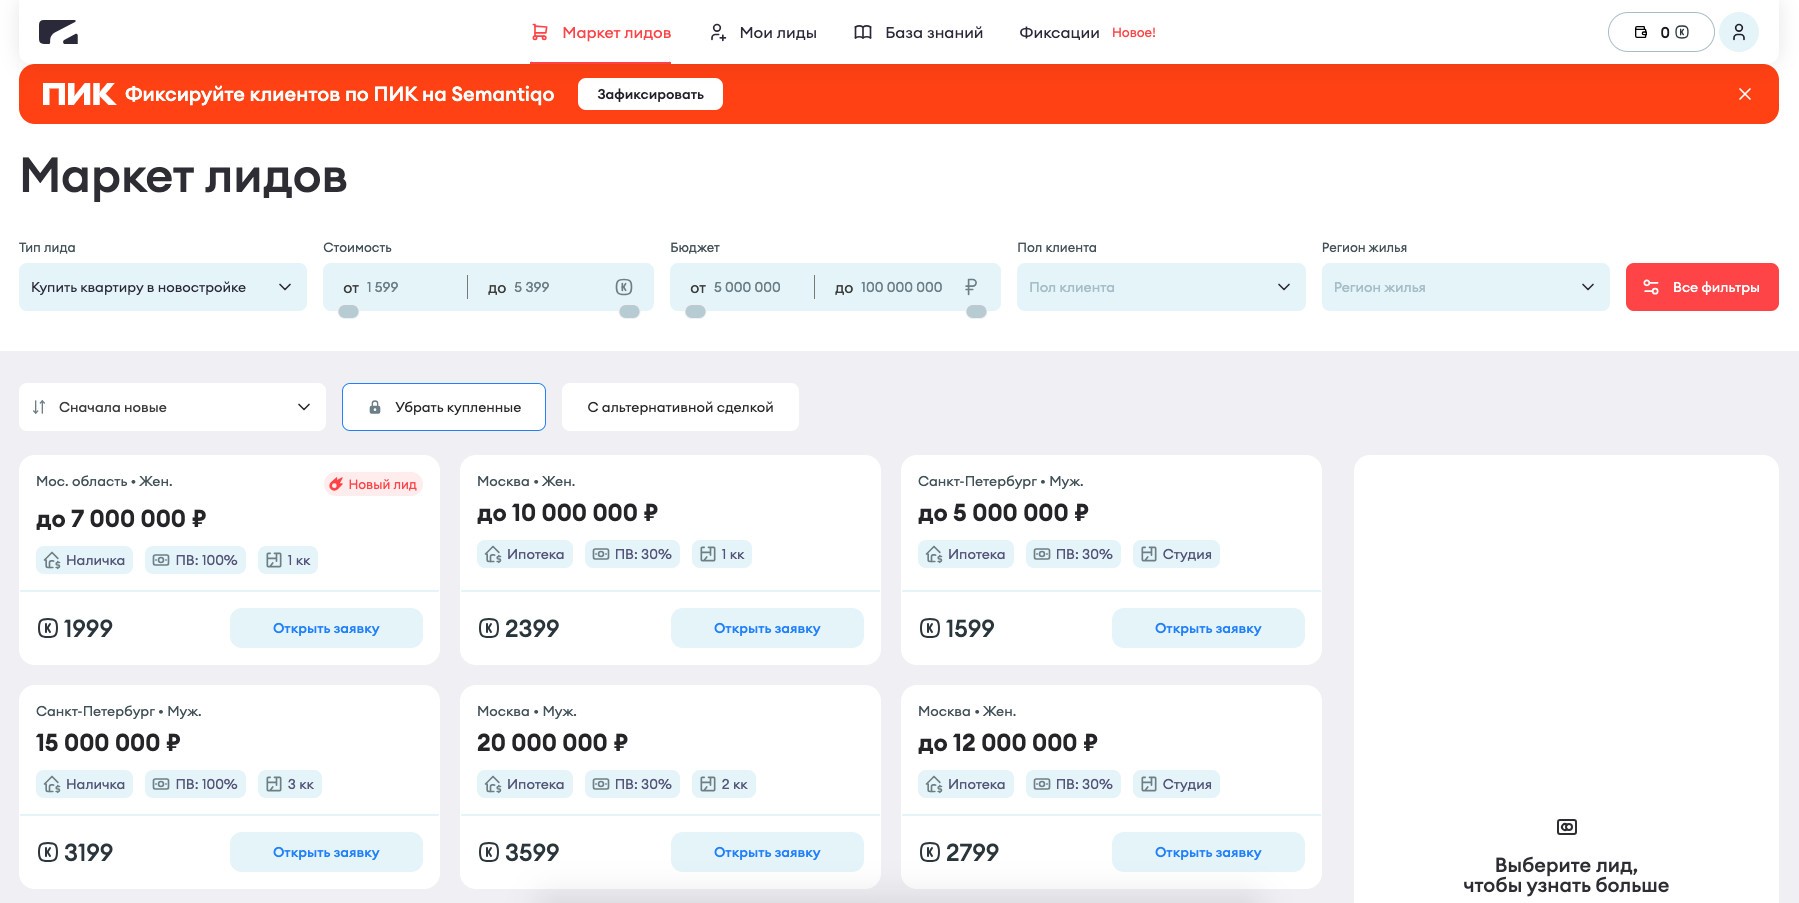This screenshot has height=903, width=1799.
Task: Close the orange ПИК banner
Action: [x=1745, y=94]
